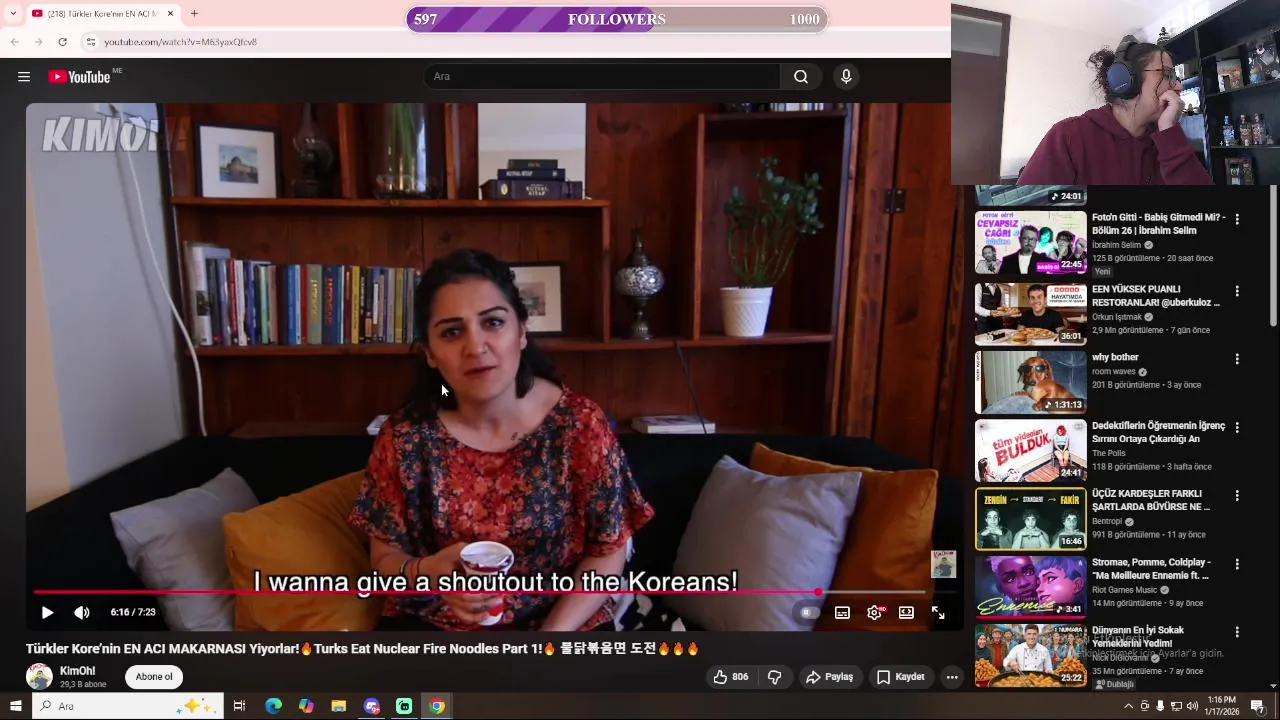The width and height of the screenshot is (1280, 720).
Task: Go back to the previous page
Action: [x=14, y=42]
